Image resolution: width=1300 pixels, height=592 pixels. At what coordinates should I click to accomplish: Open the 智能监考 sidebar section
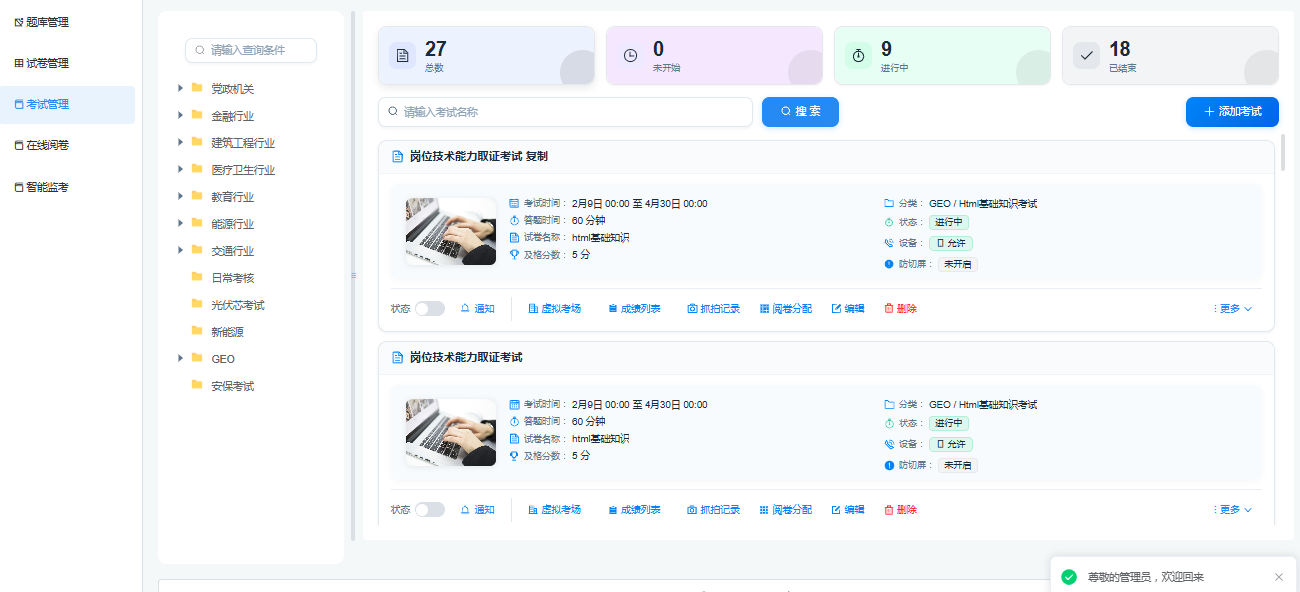[45, 185]
